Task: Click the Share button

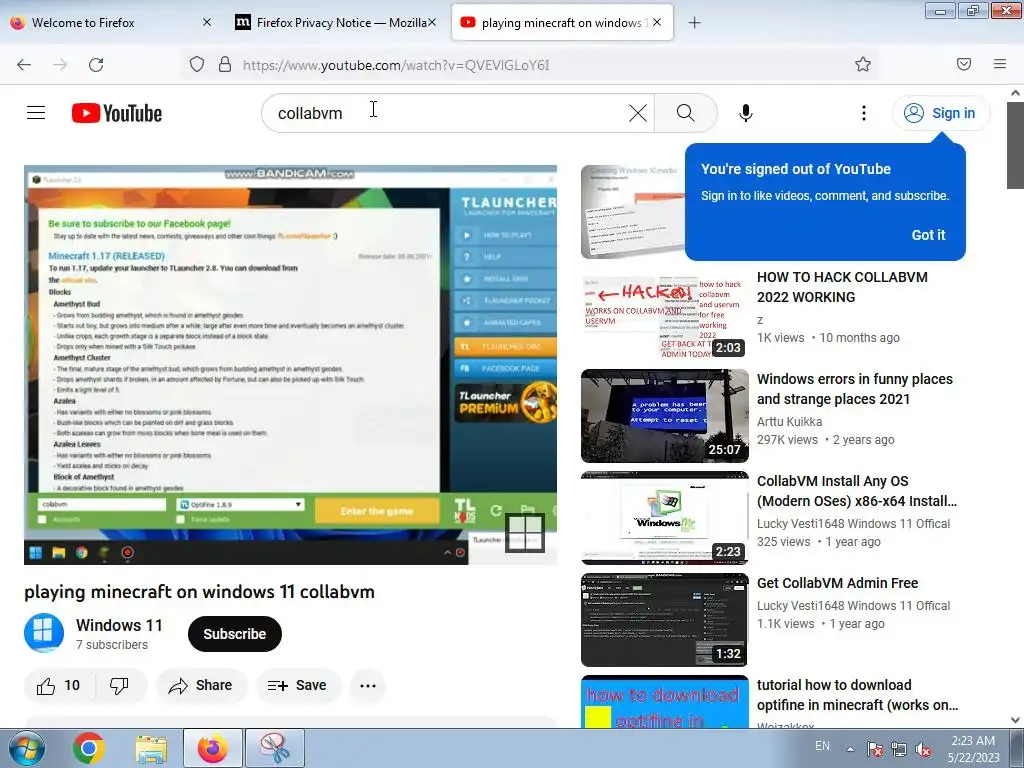Action: [x=200, y=686]
